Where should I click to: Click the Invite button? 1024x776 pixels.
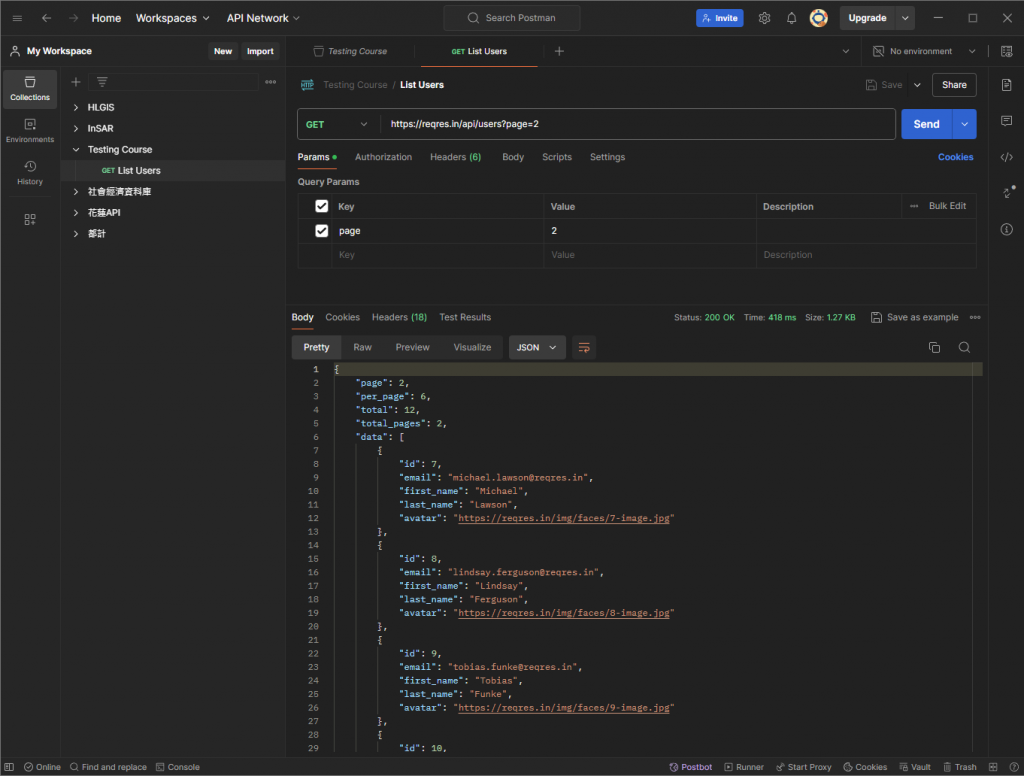pyautogui.click(x=720, y=18)
